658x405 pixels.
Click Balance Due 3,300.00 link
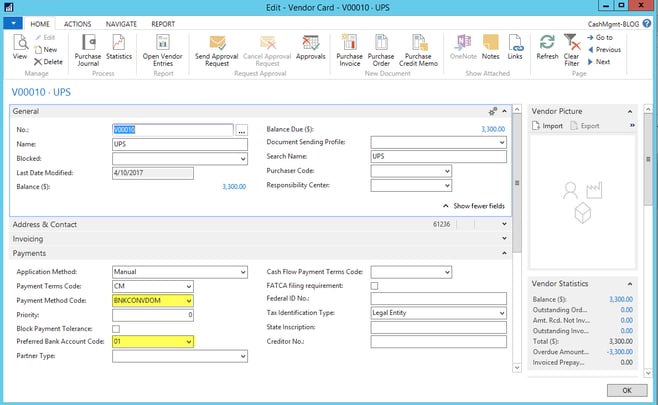[x=493, y=129]
